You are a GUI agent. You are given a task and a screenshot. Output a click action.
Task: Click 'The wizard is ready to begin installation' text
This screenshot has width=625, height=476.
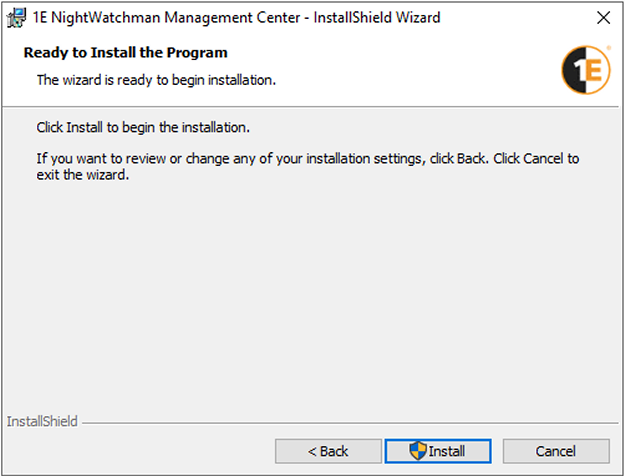pos(156,79)
